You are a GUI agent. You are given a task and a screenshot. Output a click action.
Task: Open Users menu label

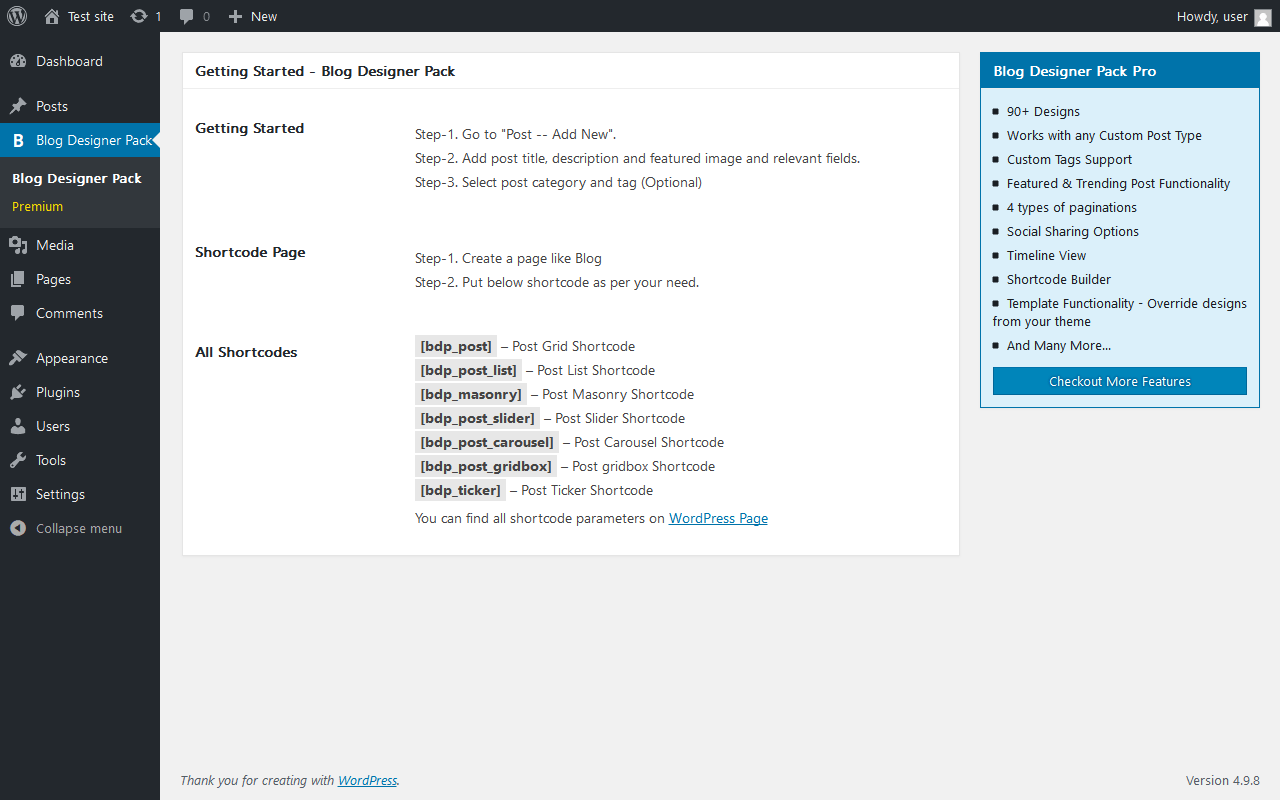click(53, 426)
